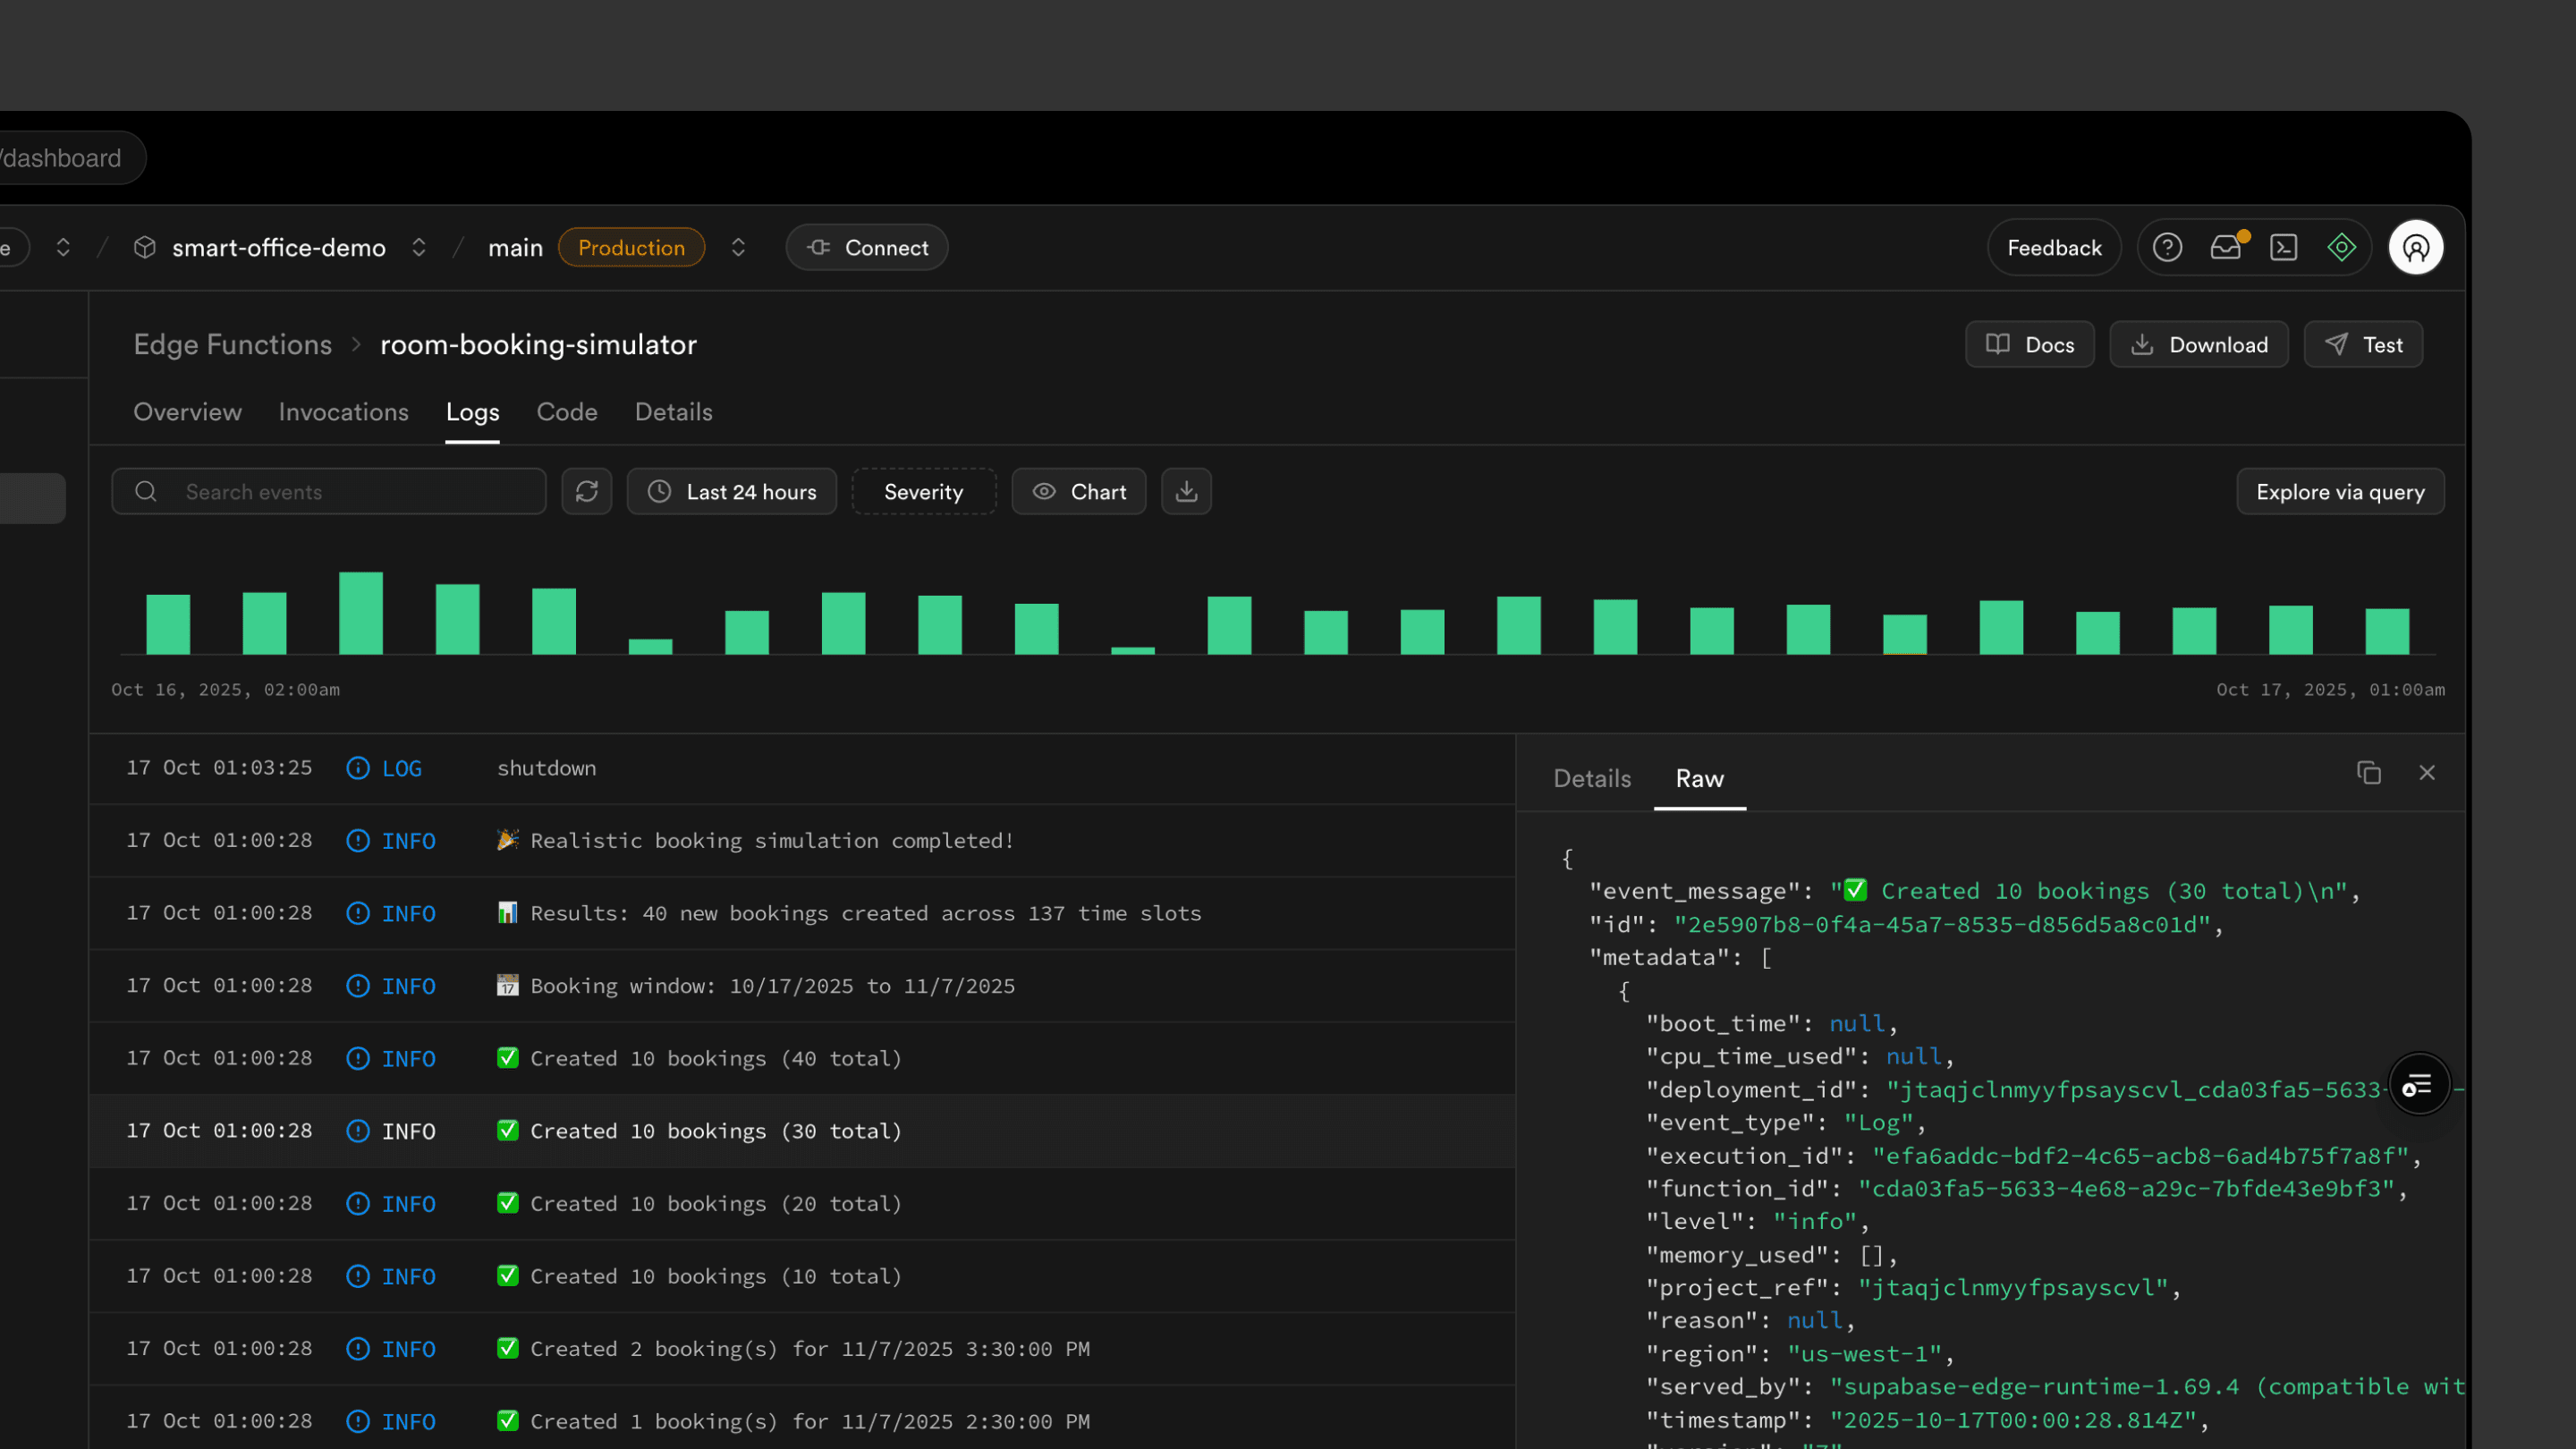Image resolution: width=2576 pixels, height=1449 pixels.
Task: Switch the log panel to the Details view
Action: pos(1591,778)
